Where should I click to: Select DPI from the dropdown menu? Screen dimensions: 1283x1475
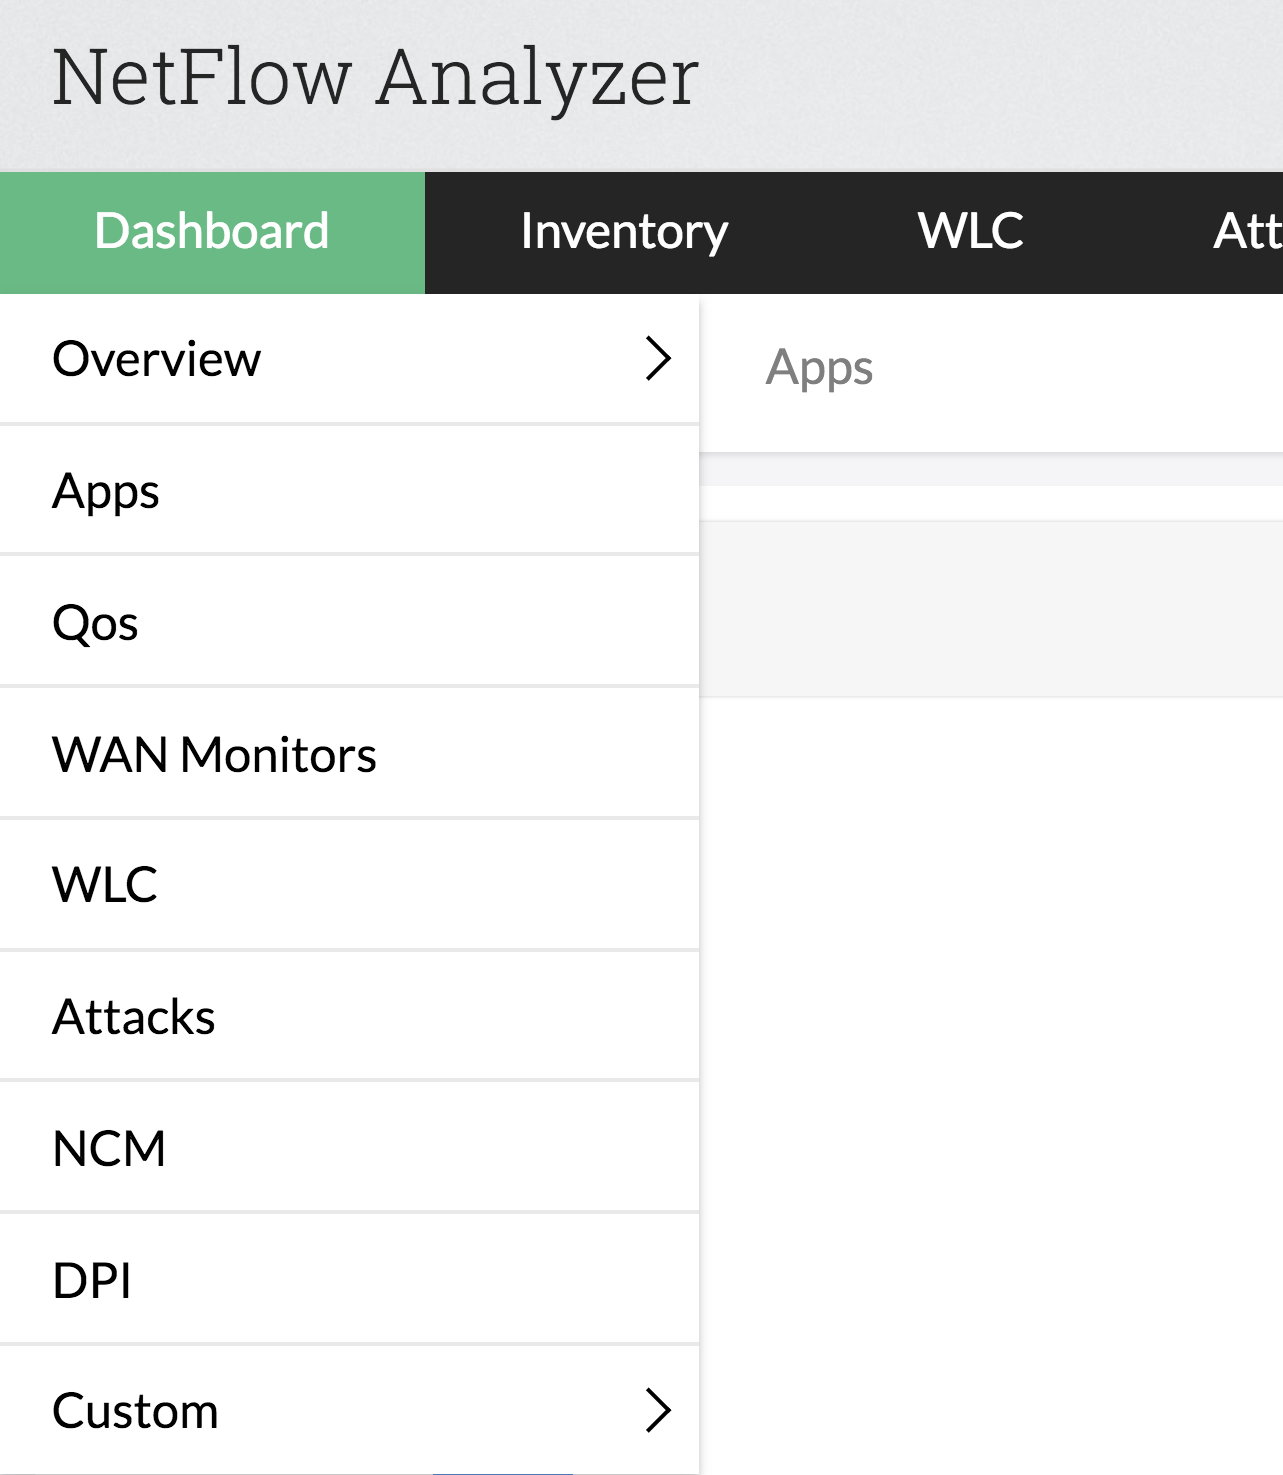click(349, 1280)
